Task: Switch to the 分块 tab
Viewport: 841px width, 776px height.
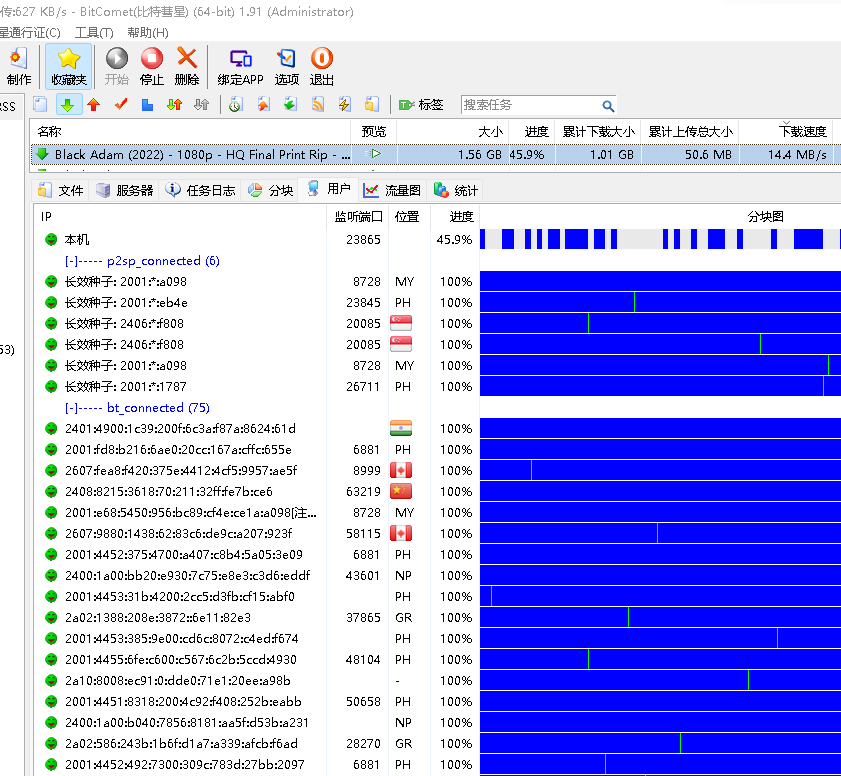Action: 271,190
